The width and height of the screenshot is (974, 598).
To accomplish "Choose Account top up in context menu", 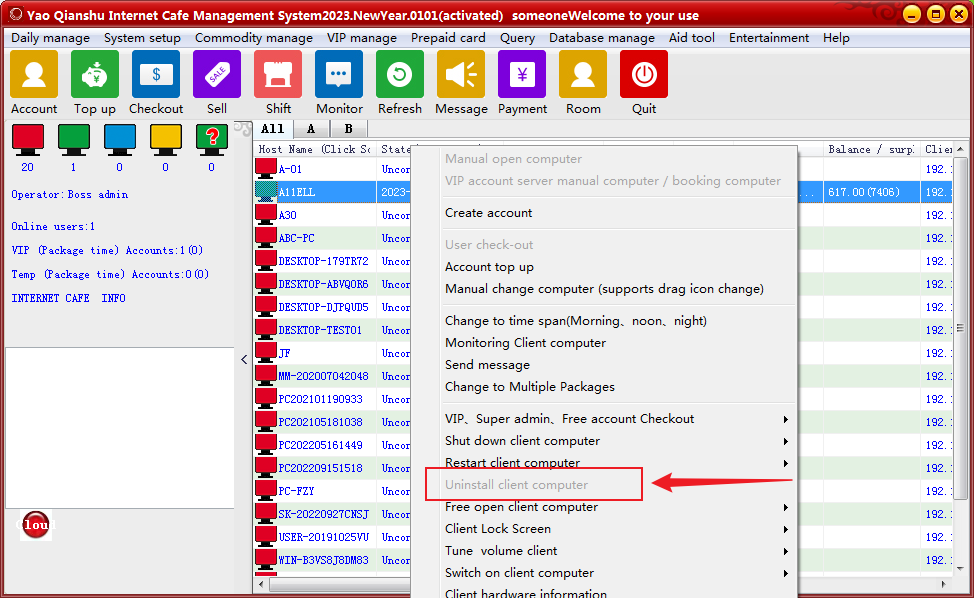I will click(489, 267).
